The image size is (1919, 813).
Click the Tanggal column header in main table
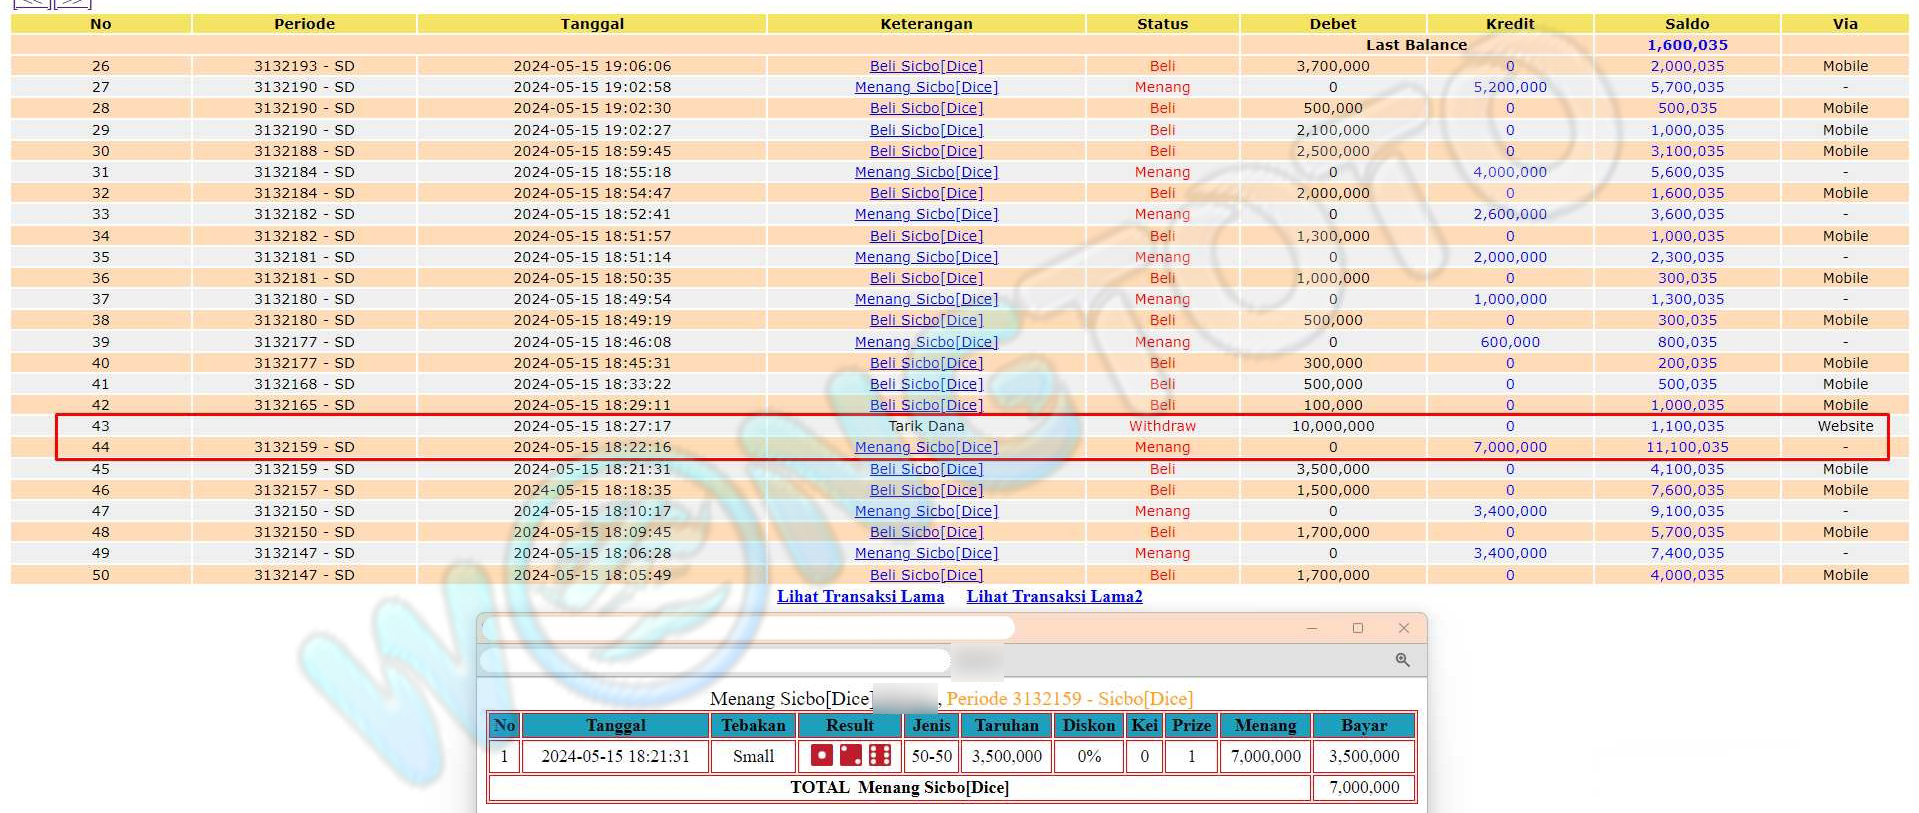click(x=592, y=24)
